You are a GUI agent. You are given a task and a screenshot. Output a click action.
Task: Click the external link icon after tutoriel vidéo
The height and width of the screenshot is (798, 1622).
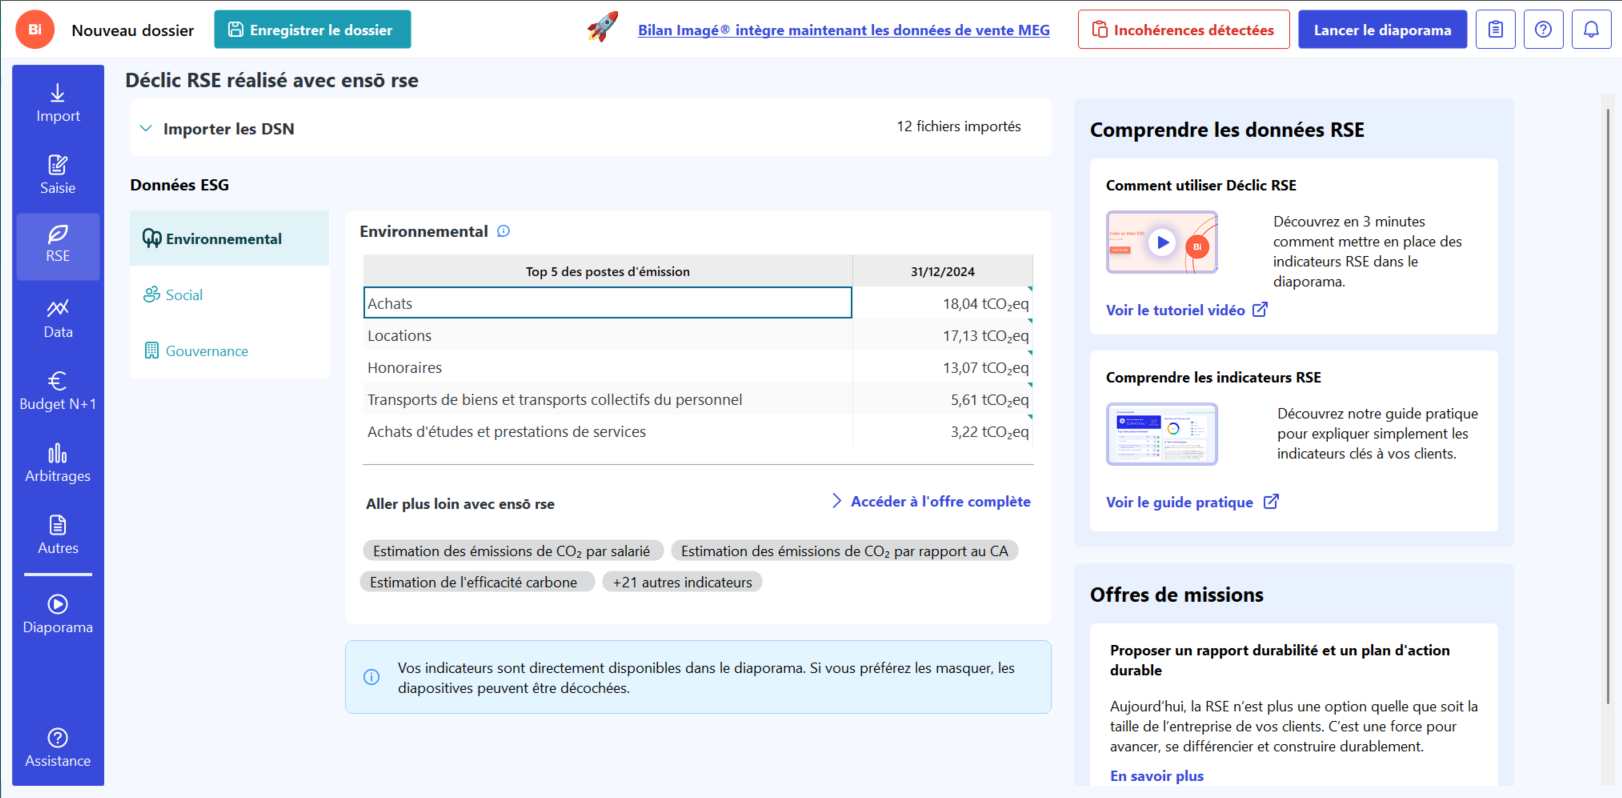click(1260, 310)
